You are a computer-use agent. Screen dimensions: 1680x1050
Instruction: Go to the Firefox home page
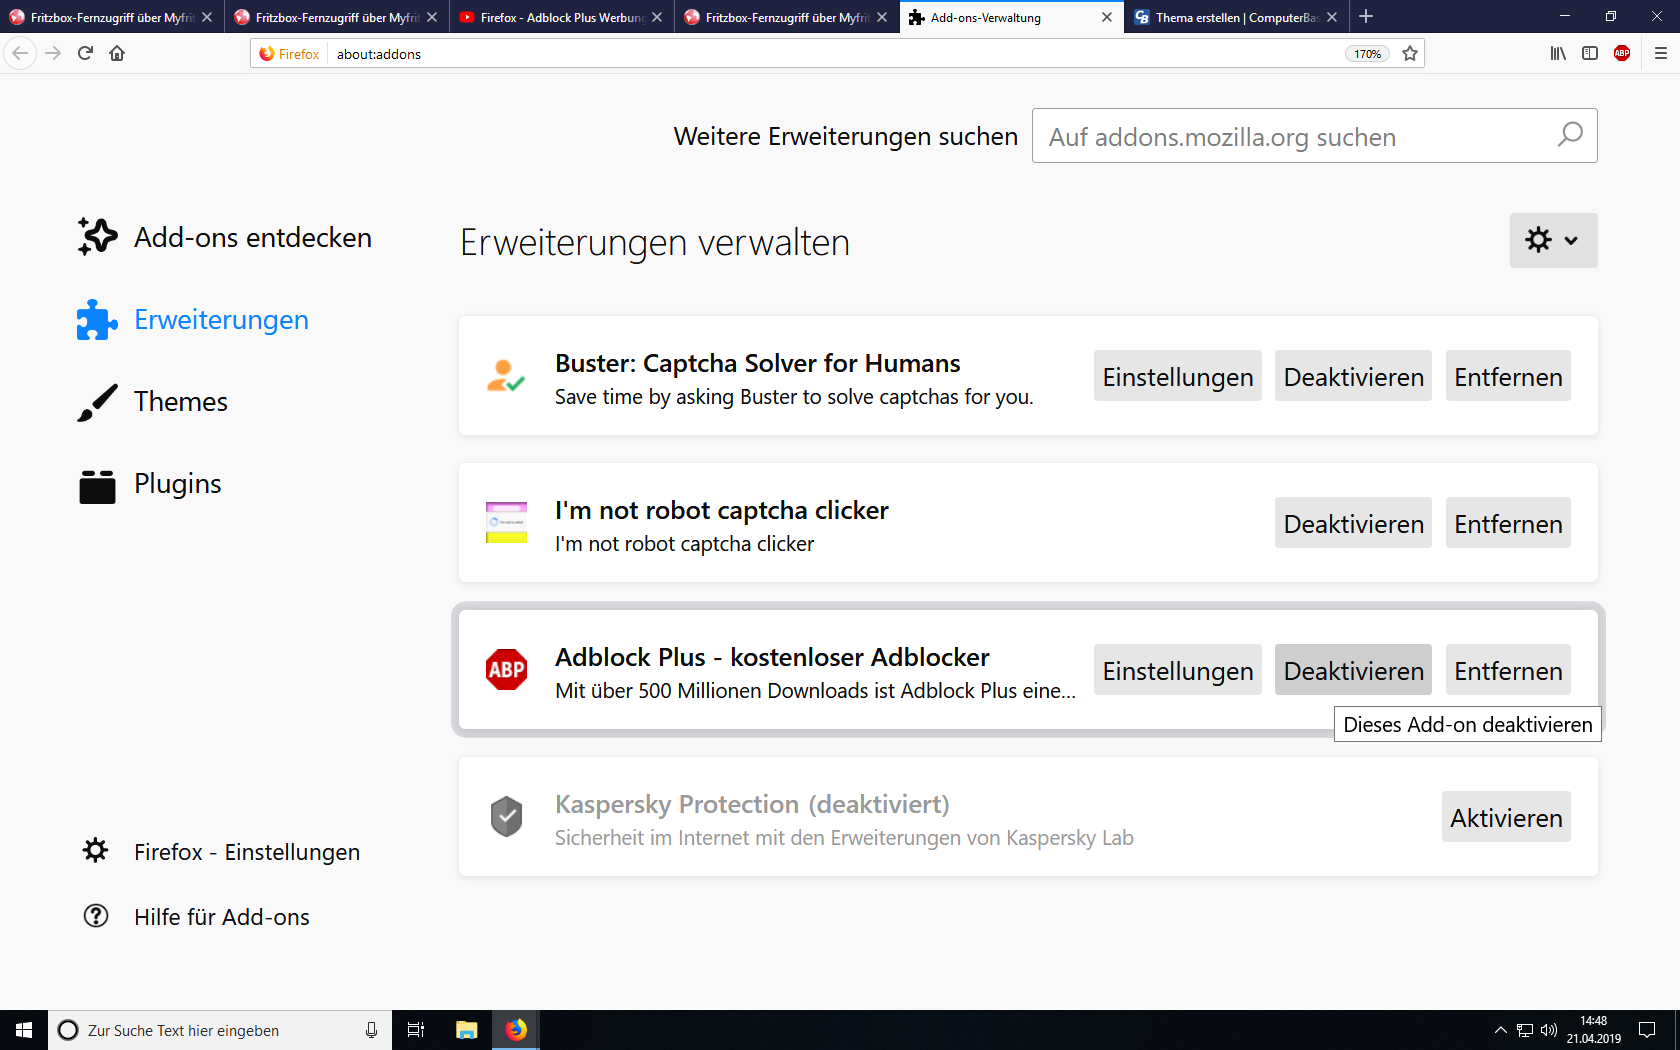pyautogui.click(x=117, y=53)
